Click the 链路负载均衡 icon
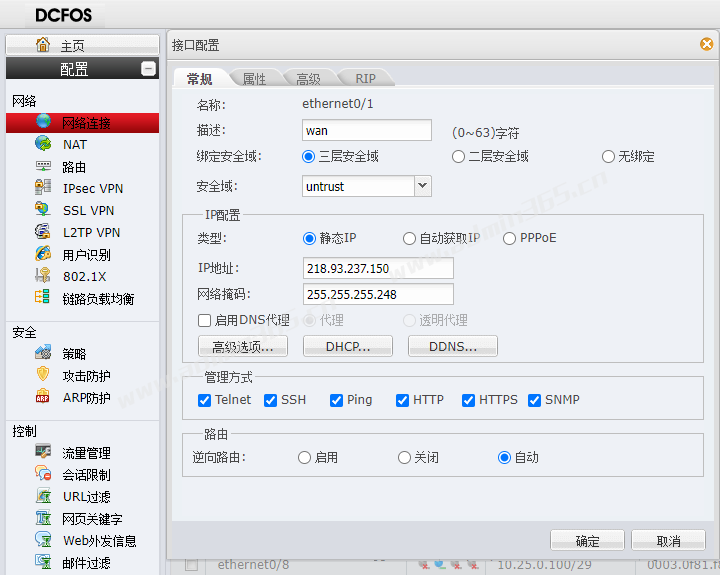This screenshot has height=575, width=720. (42, 297)
